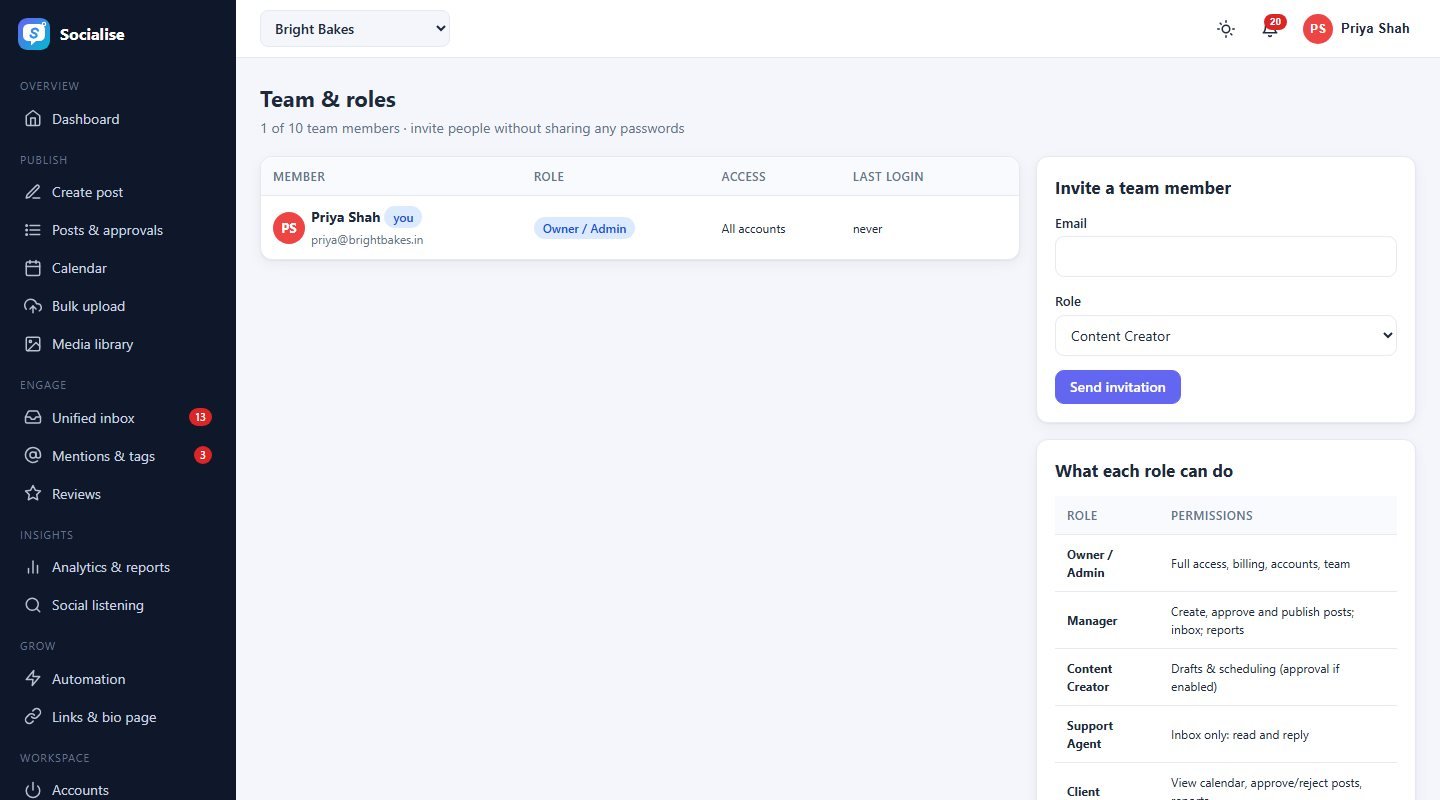
Task: Open notifications bell with 20 badge
Action: [x=1270, y=28]
